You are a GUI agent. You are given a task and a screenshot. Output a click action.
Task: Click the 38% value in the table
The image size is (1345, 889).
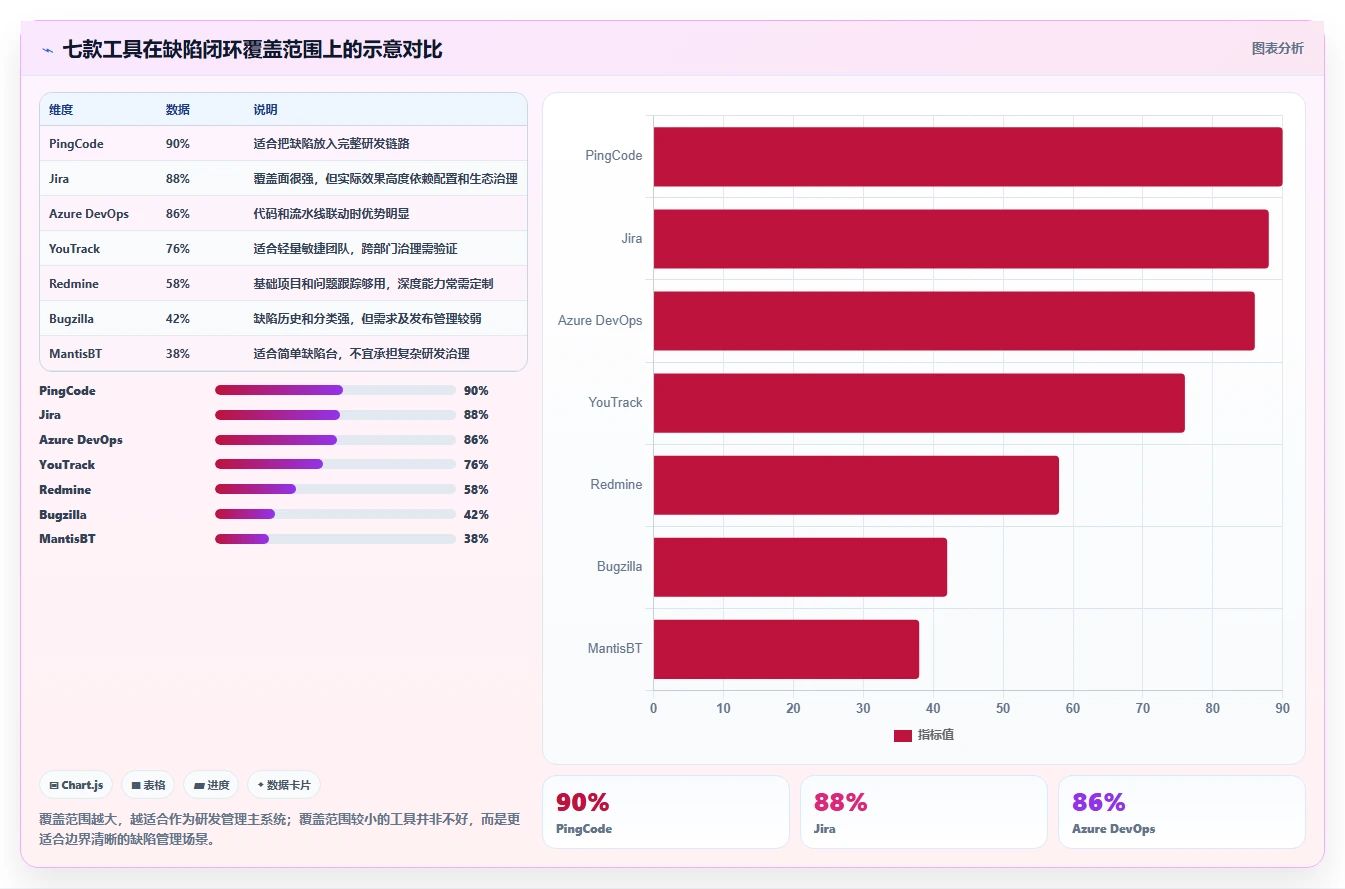178,354
